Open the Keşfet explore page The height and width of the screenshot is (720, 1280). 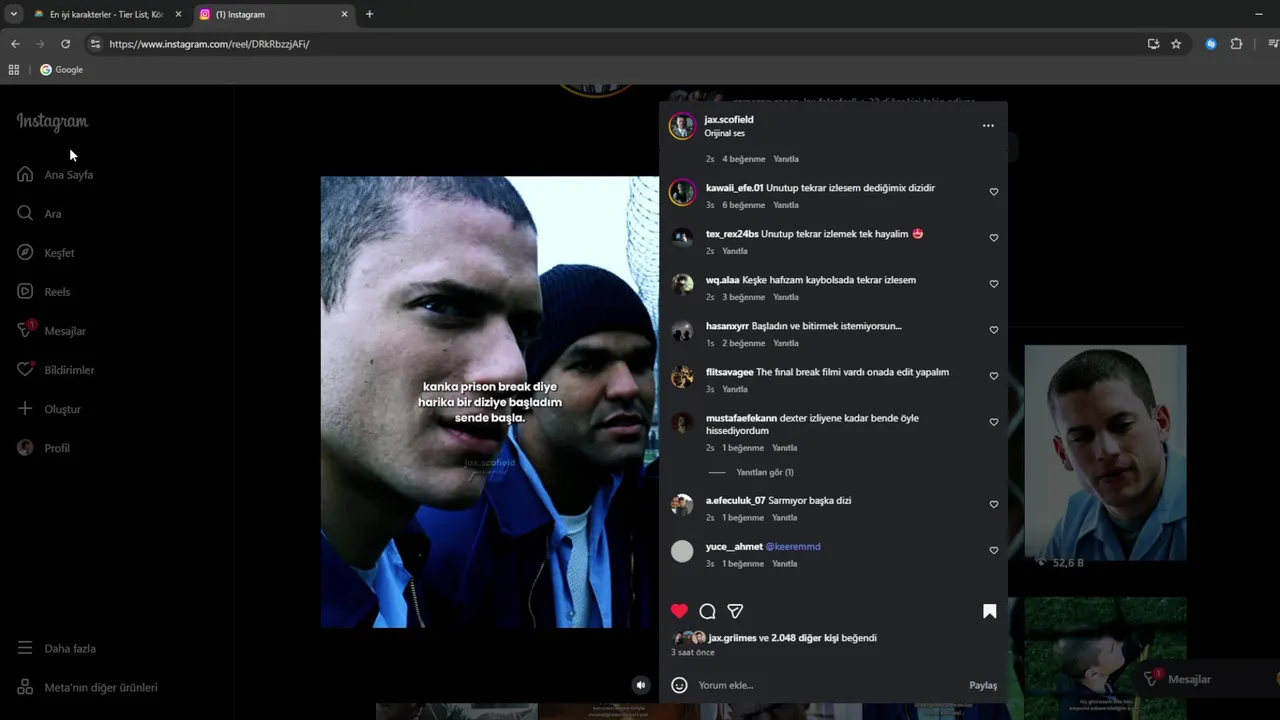pyautogui.click(x=46, y=252)
